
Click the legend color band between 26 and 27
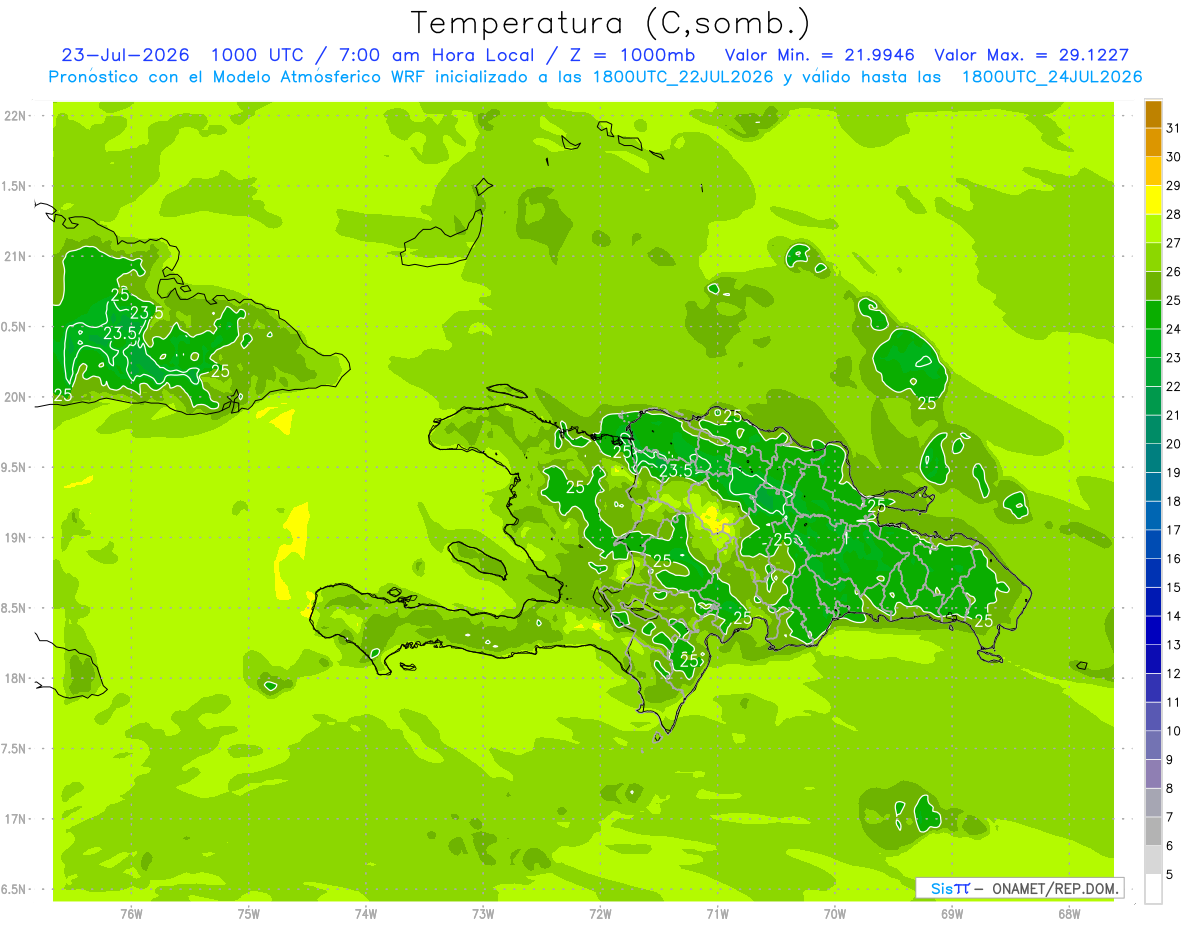tap(1153, 257)
